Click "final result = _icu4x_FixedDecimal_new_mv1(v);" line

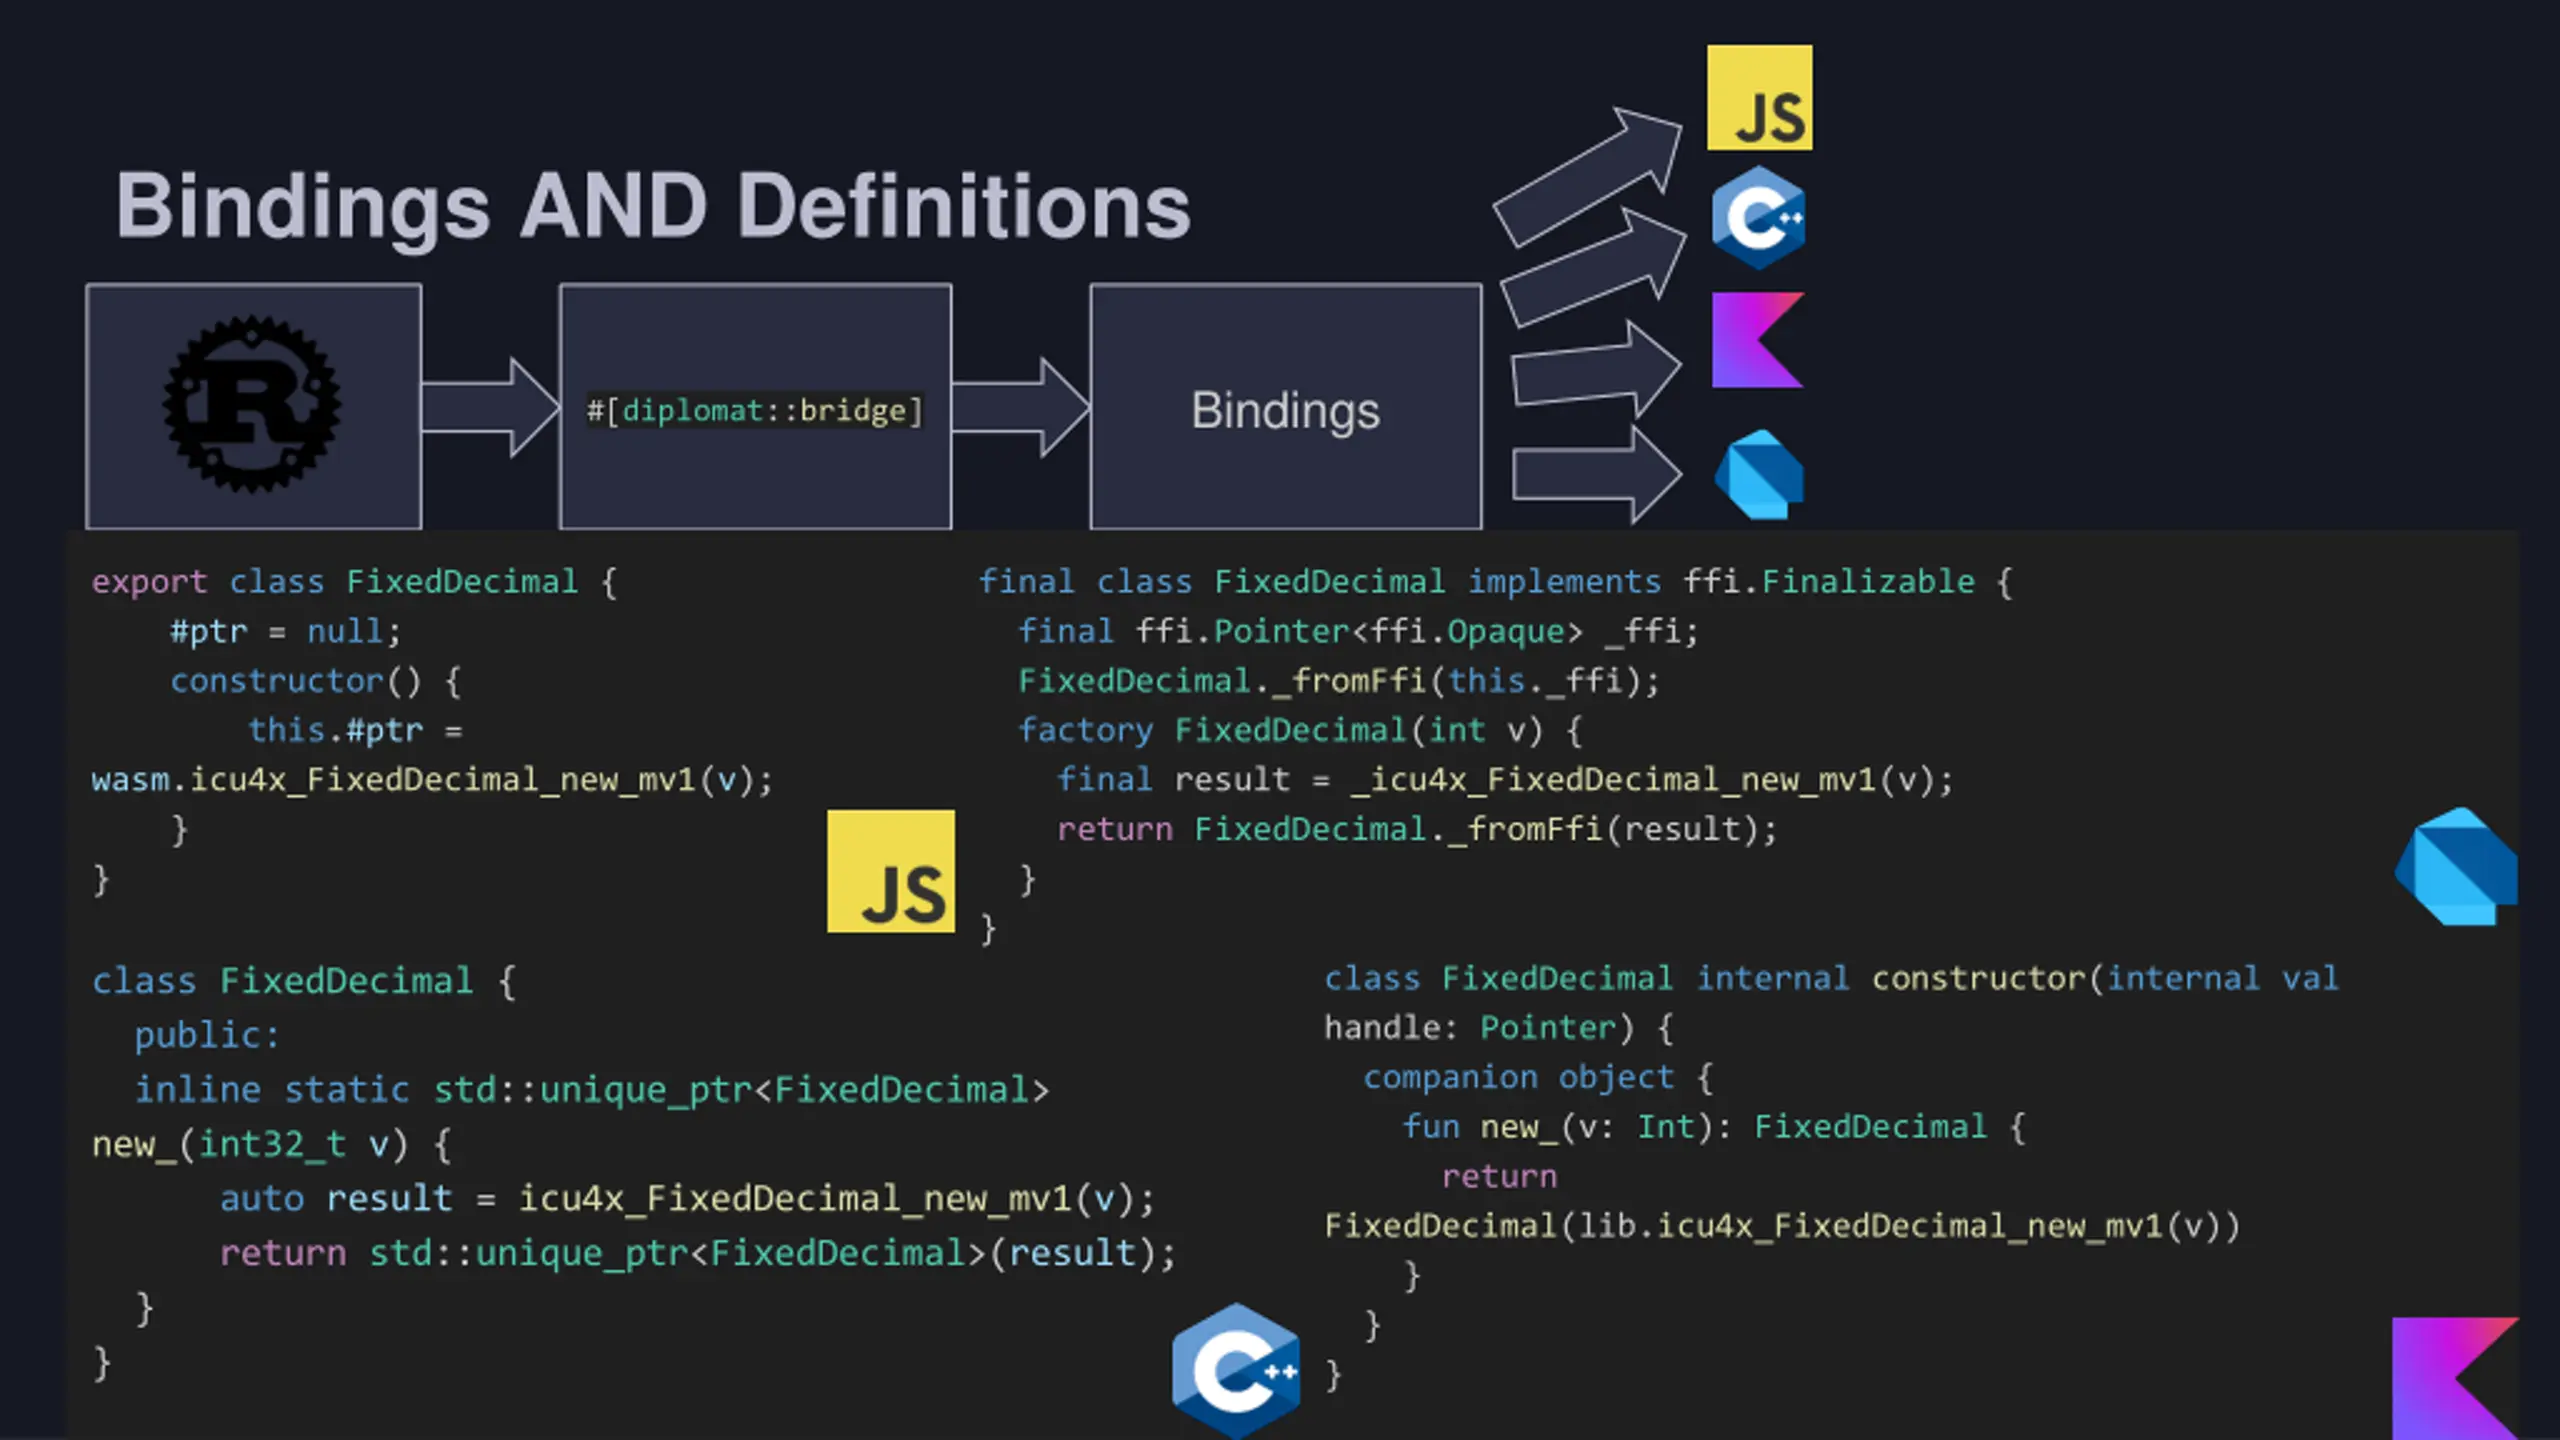[1505, 780]
